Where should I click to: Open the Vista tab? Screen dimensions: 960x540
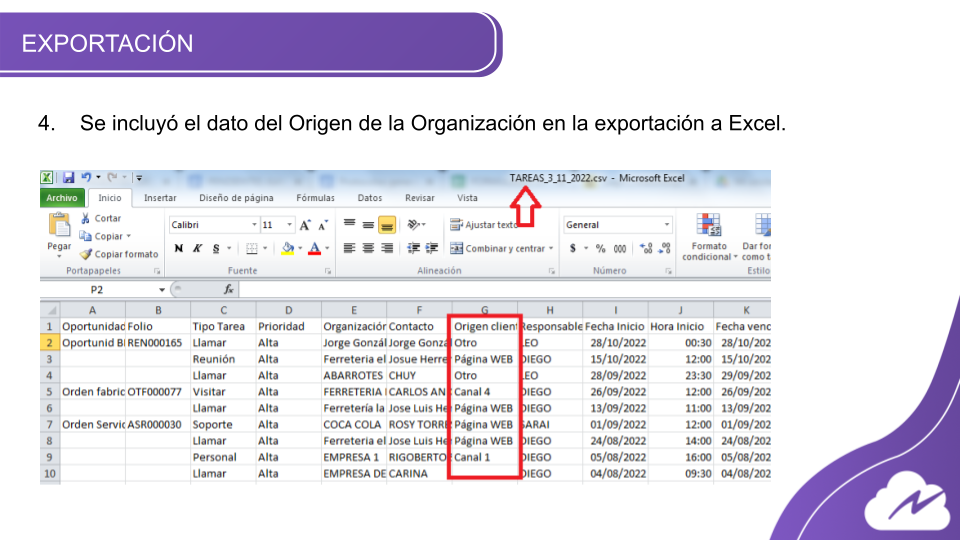pos(467,198)
